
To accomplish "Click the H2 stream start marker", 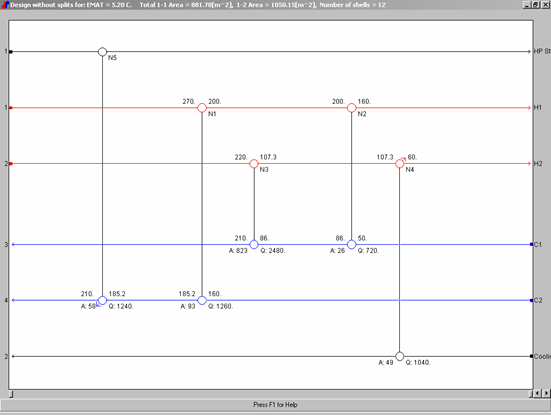I will coord(11,163).
